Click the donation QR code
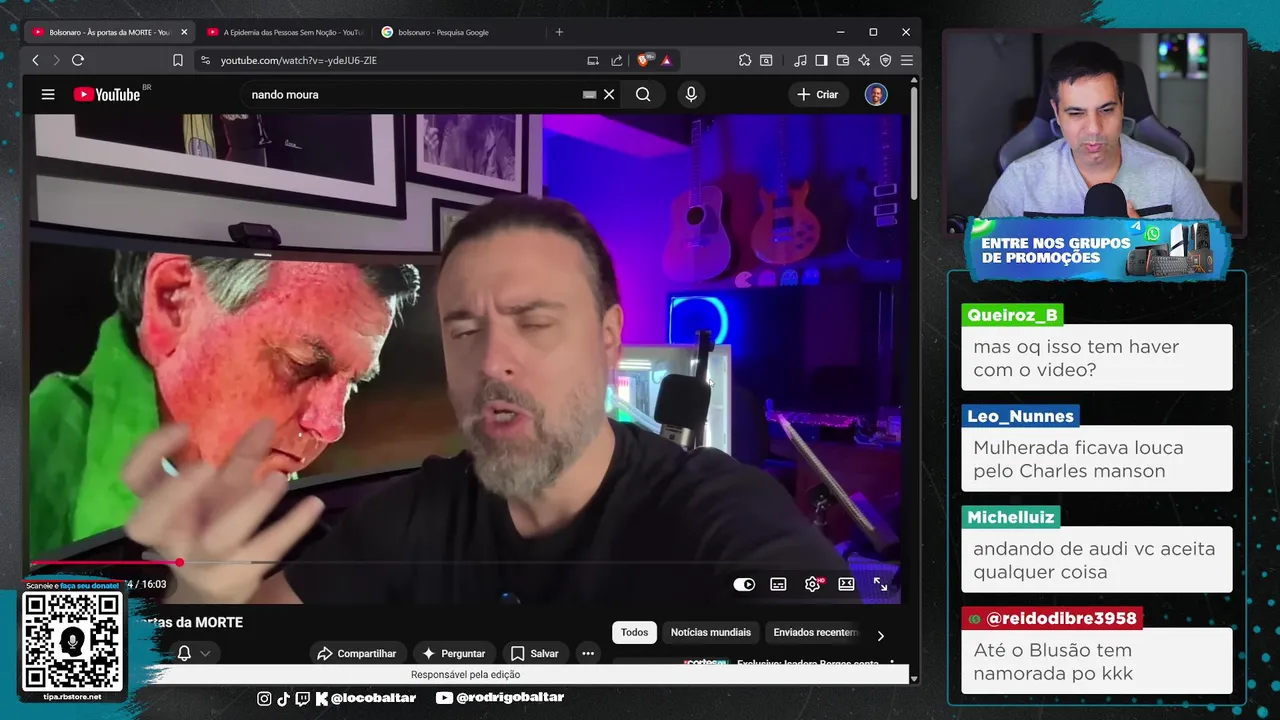1280x720 pixels. (x=73, y=642)
